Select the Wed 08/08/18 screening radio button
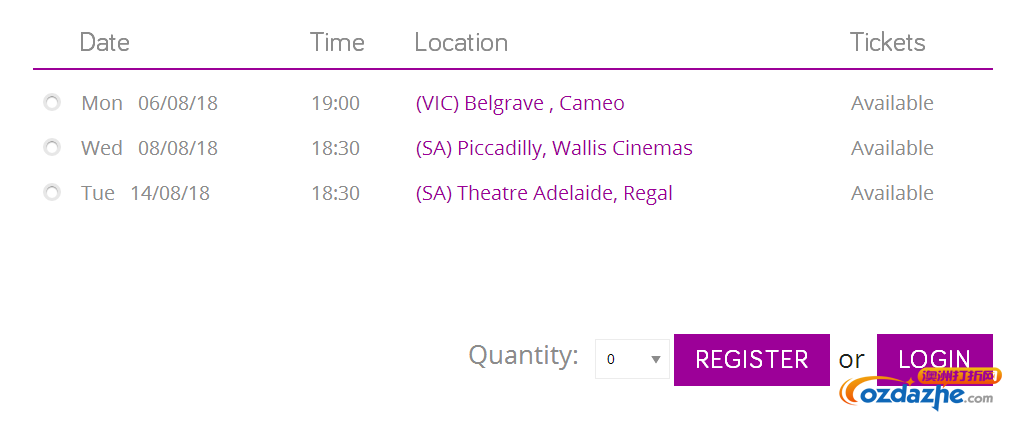Image resolution: width=1024 pixels, height=423 pixels. pyautogui.click(x=52, y=148)
